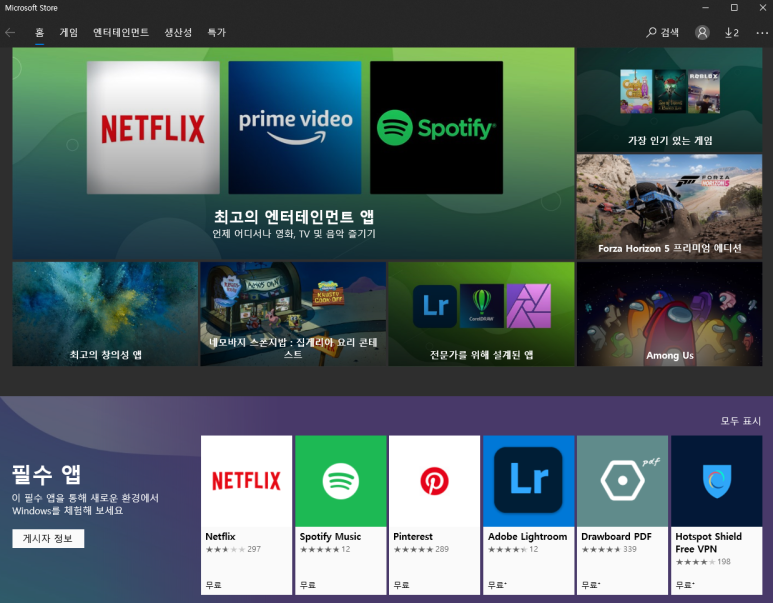Select the Prime Video tile in the banner
The height and width of the screenshot is (603, 773).
click(x=295, y=127)
